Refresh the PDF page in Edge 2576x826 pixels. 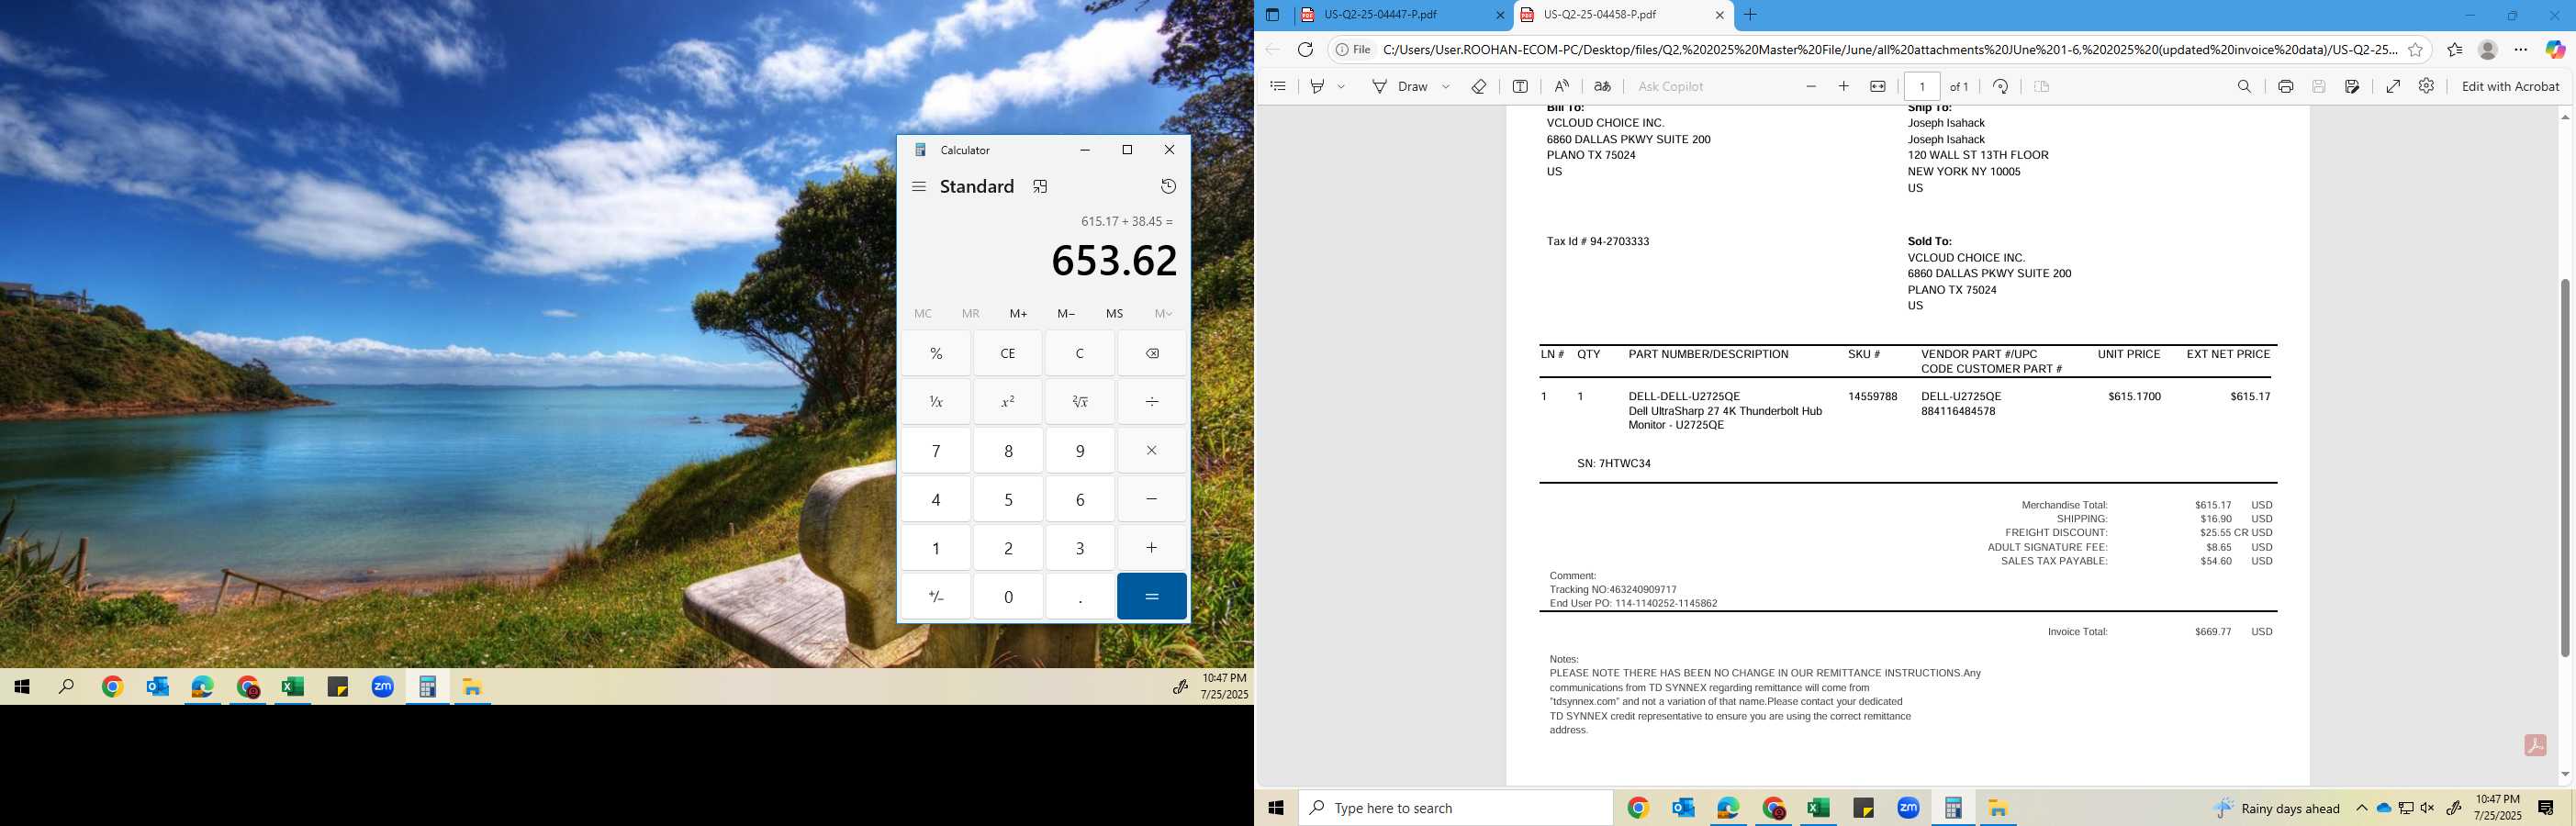[1305, 49]
